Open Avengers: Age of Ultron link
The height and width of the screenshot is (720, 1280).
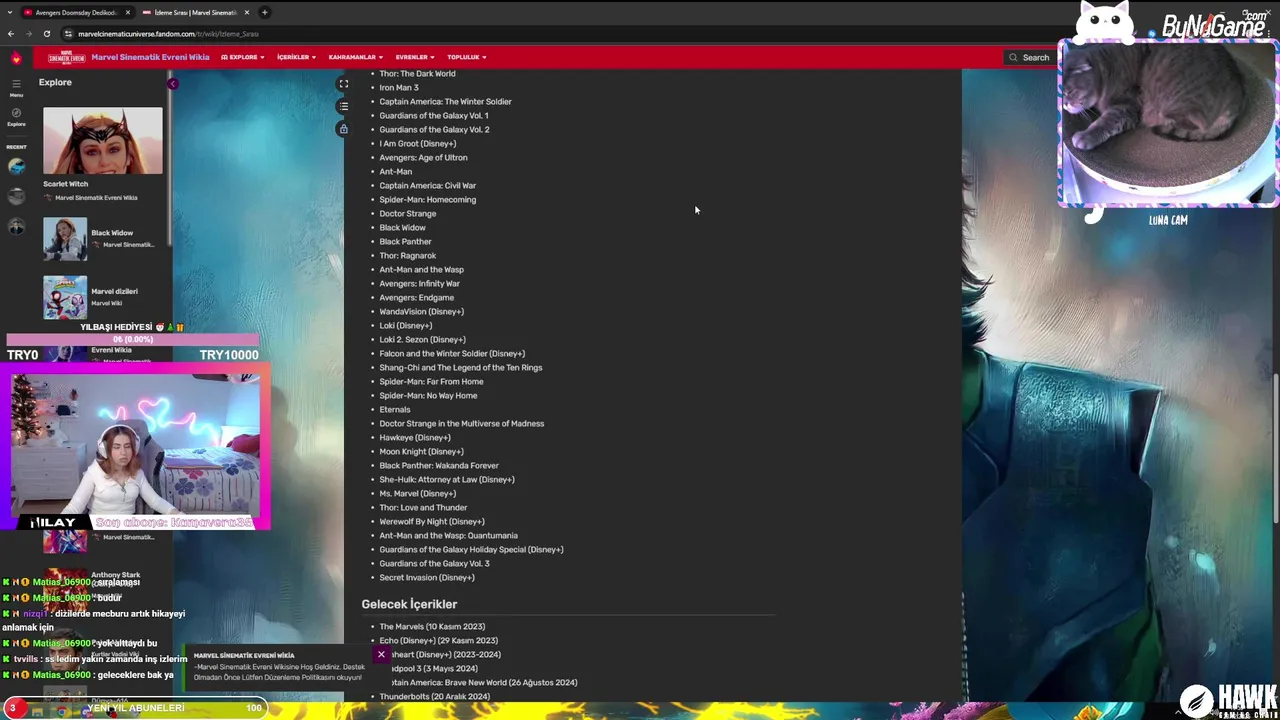423,157
